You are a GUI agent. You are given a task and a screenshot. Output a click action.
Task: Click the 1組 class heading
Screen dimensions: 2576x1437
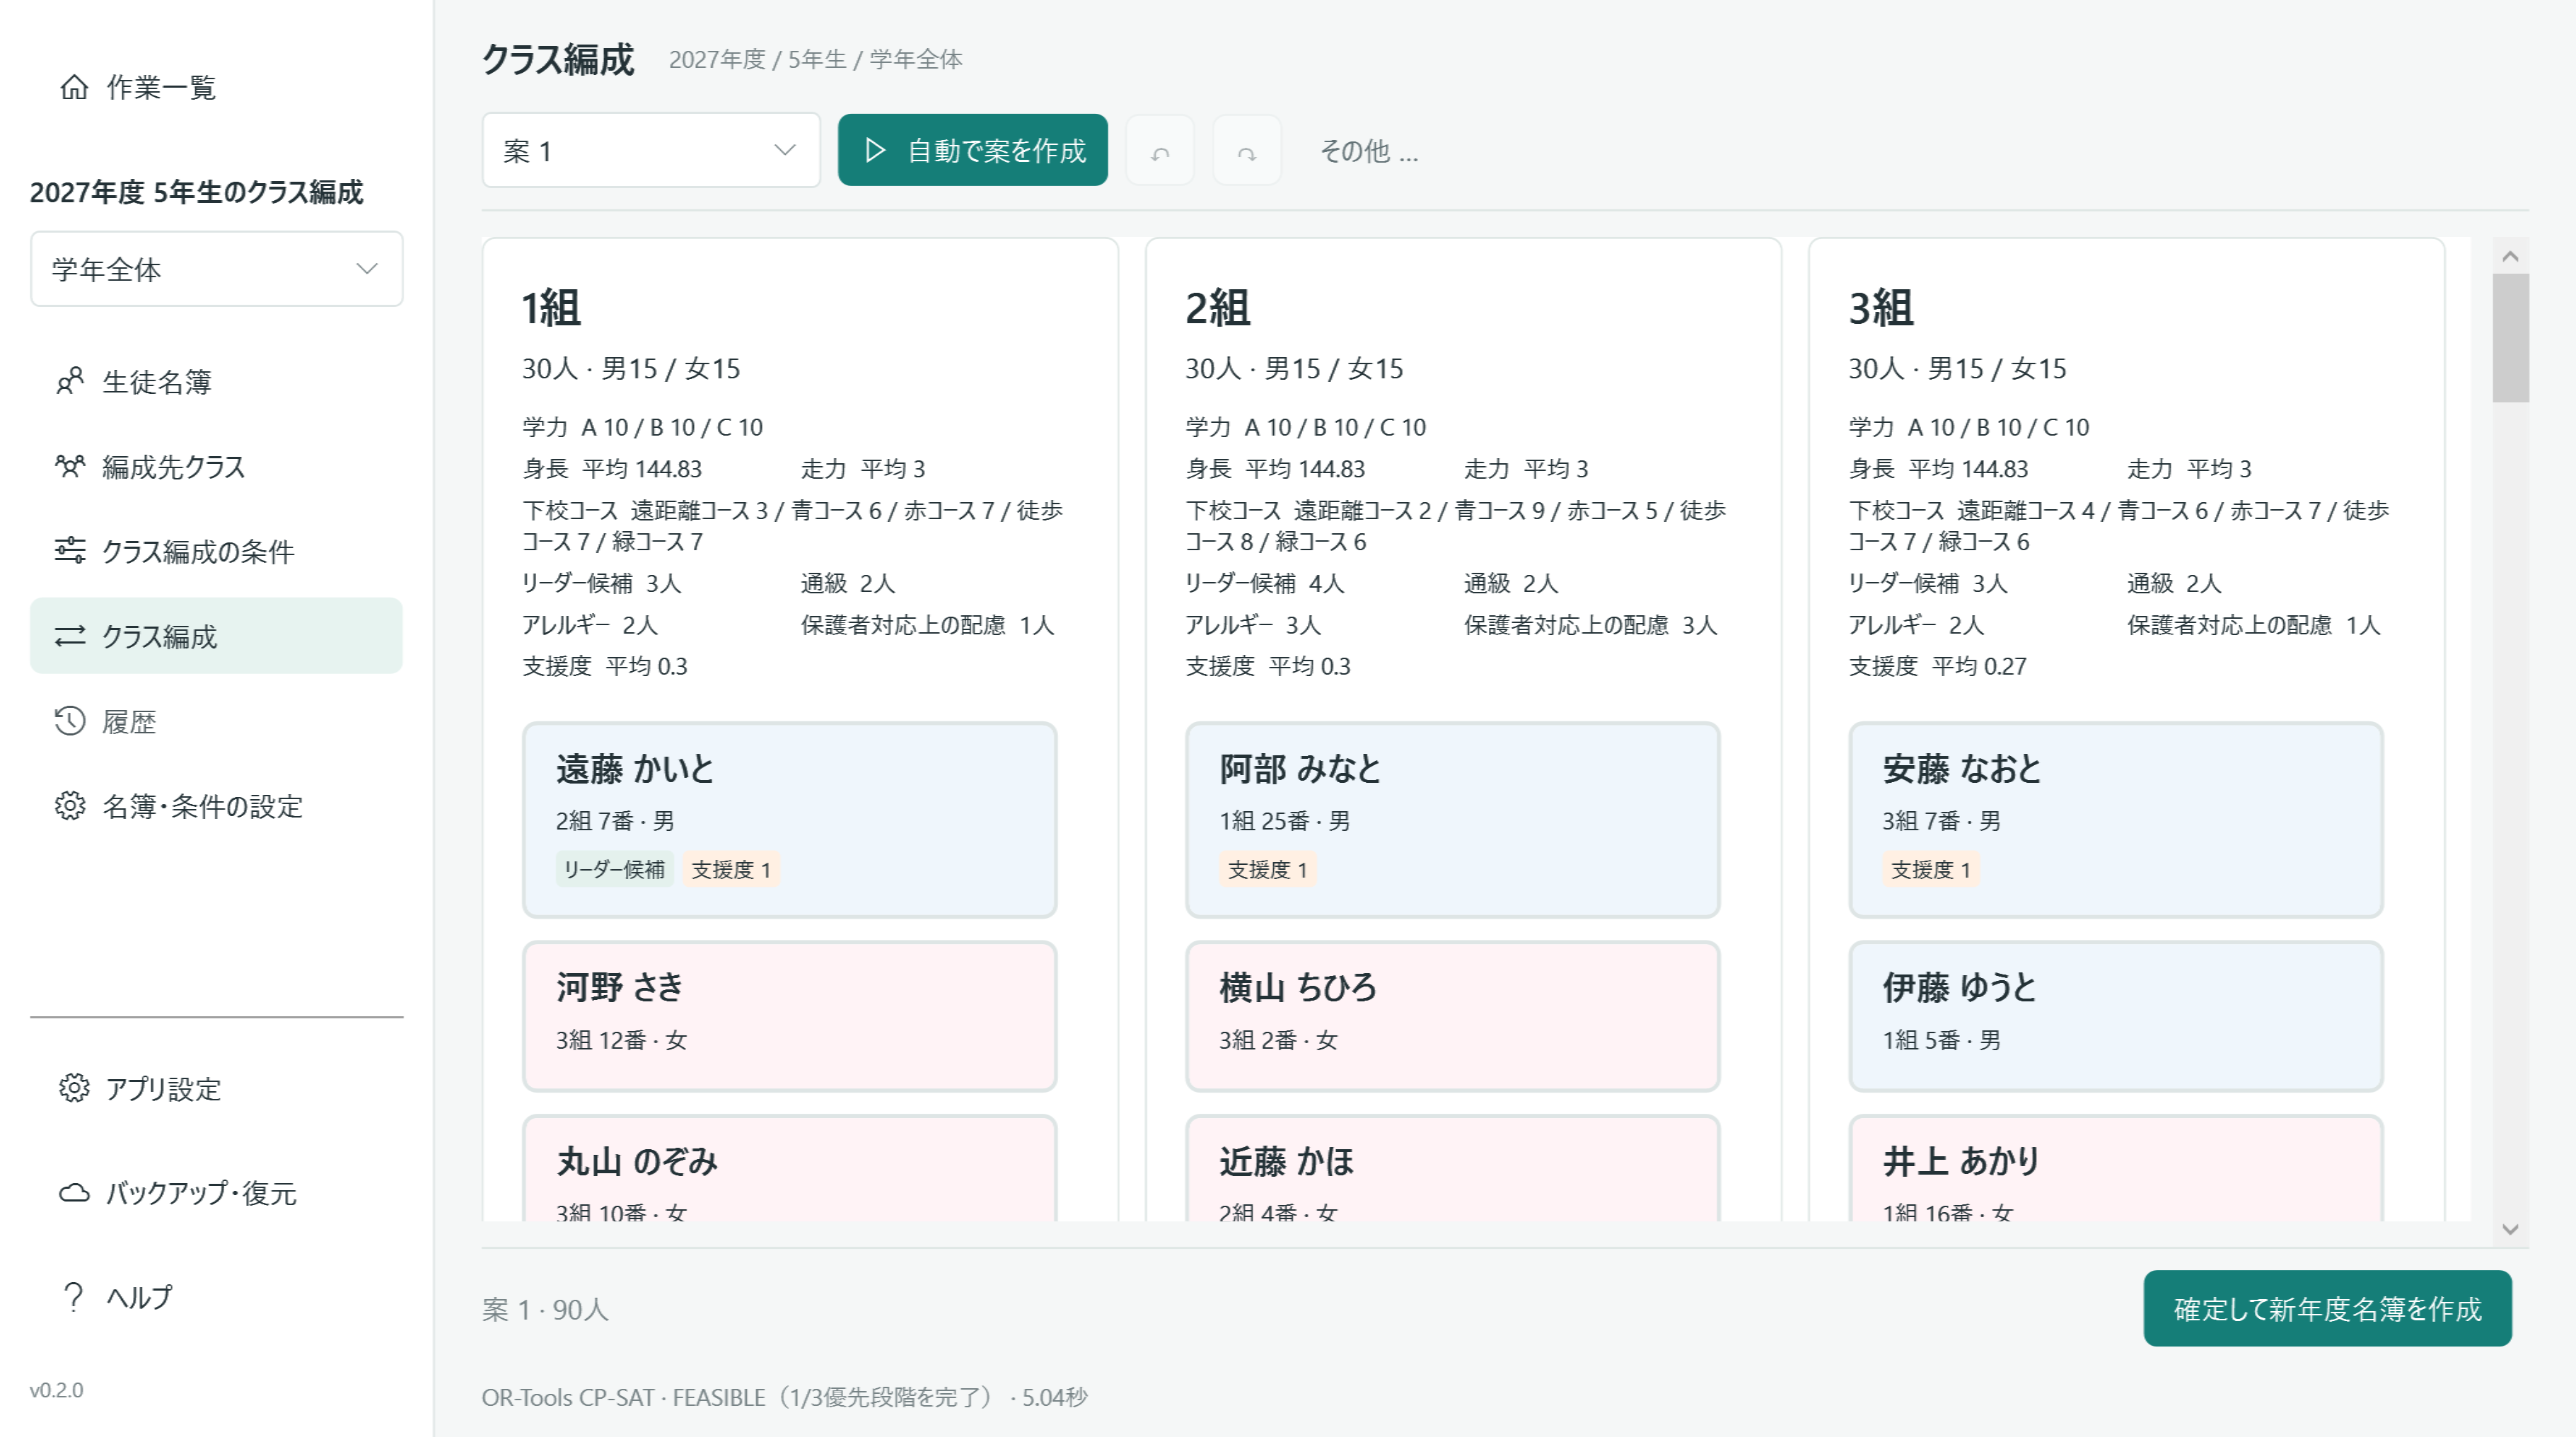click(x=551, y=308)
